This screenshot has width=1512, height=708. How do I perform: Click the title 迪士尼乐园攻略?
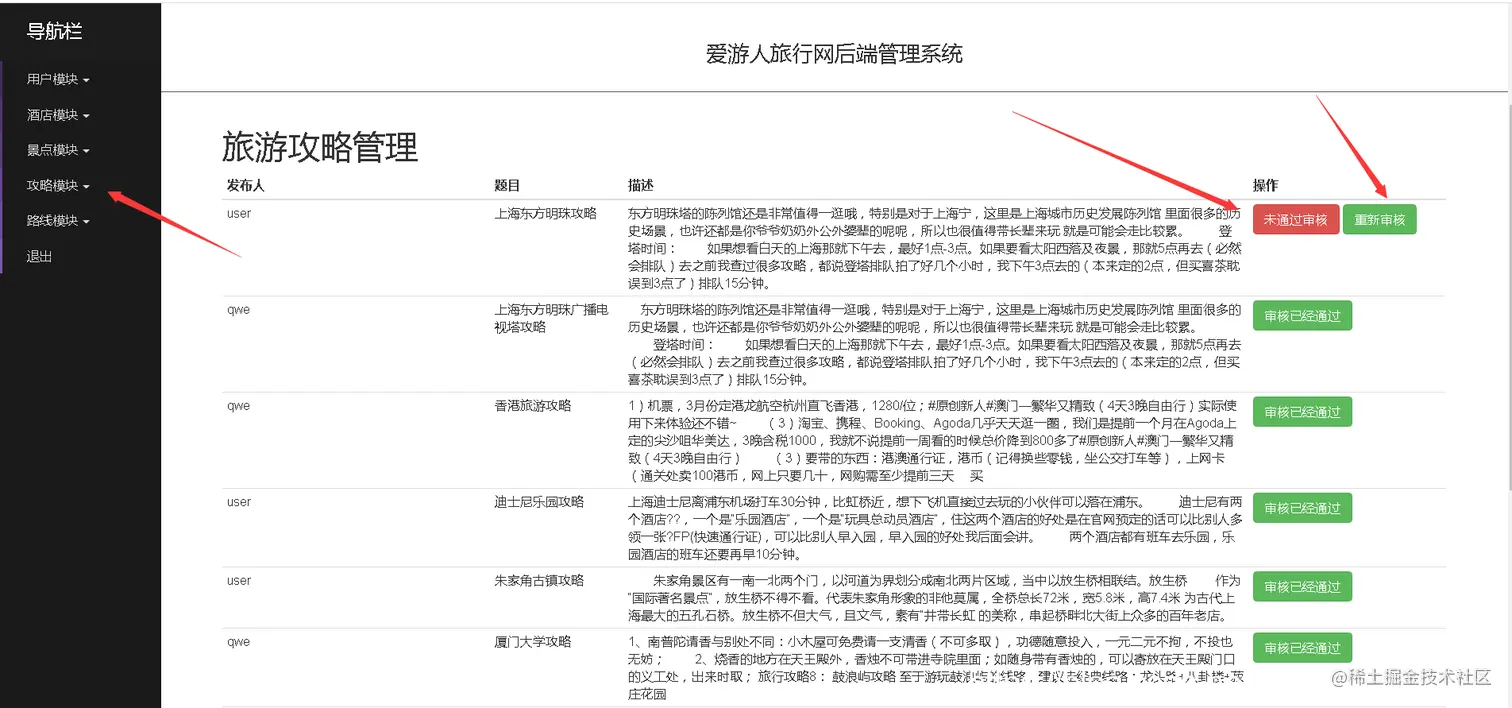pyautogui.click(x=539, y=502)
